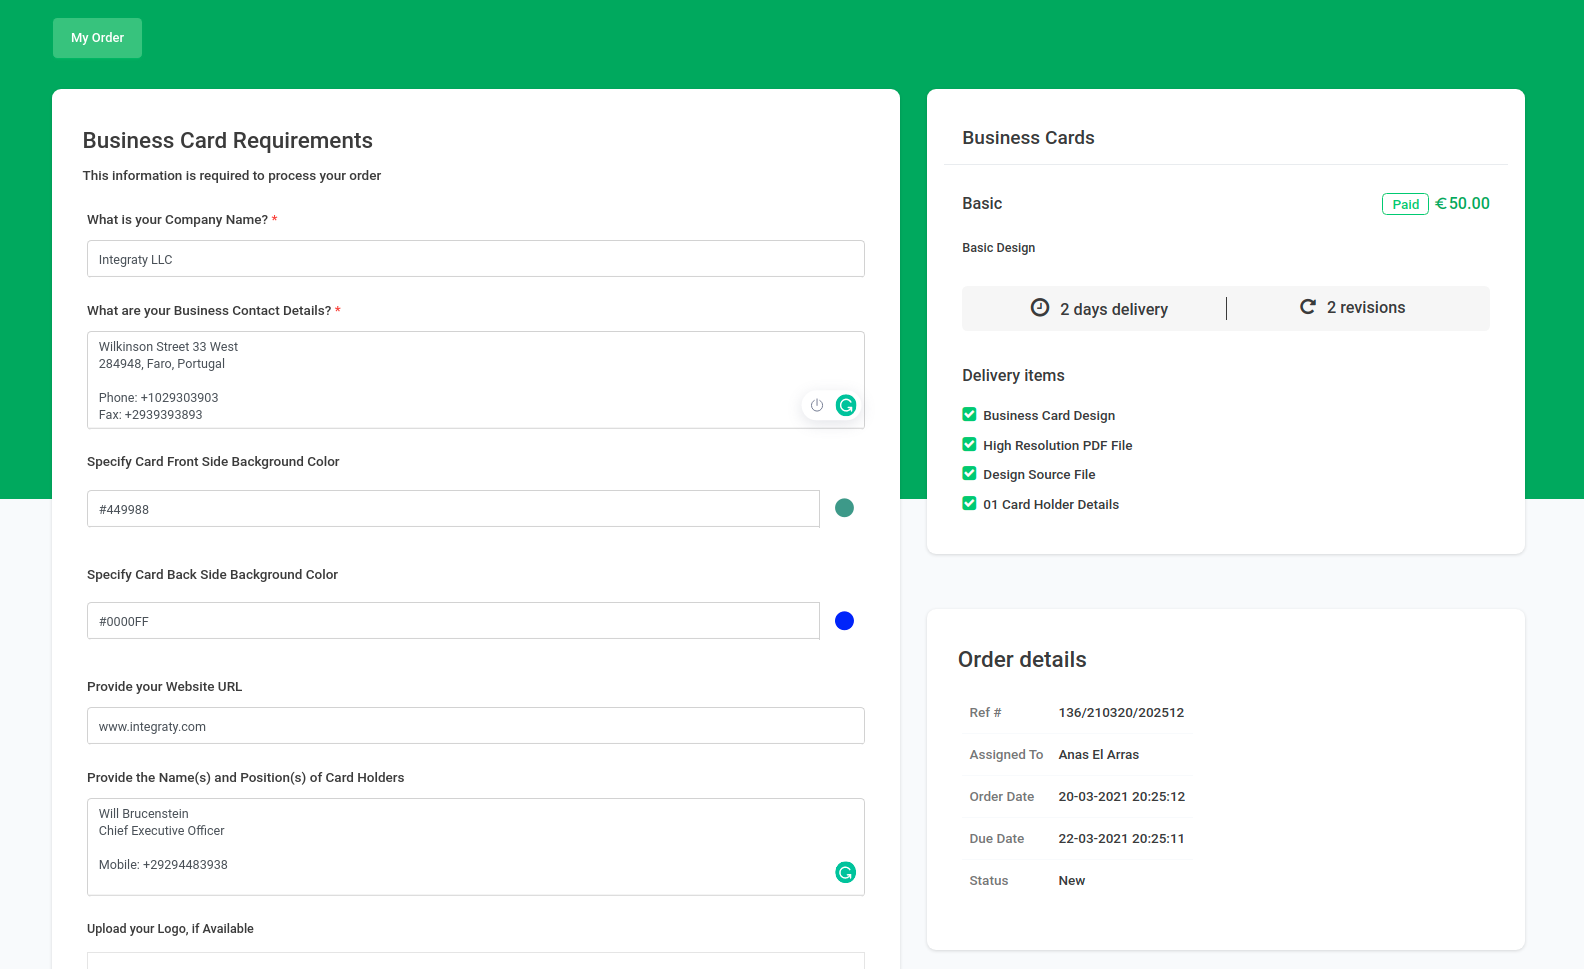This screenshot has height=969, width=1584.
Task: Click the clock icon beside 2 days delivery
Action: (x=1040, y=308)
